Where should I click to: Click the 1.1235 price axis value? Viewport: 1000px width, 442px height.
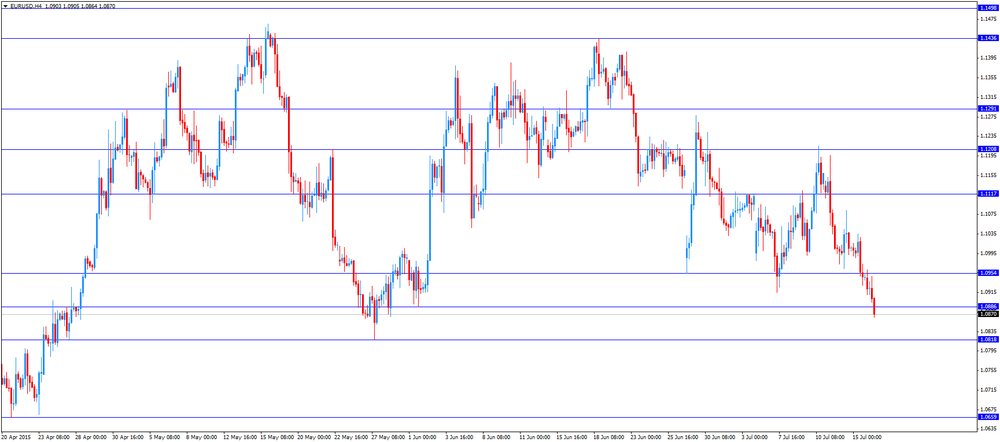989,136
